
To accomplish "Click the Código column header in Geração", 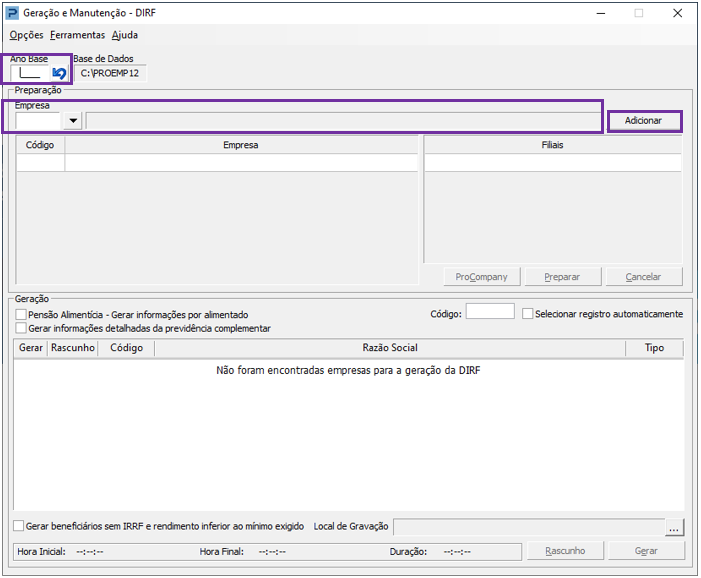I will tap(127, 348).
